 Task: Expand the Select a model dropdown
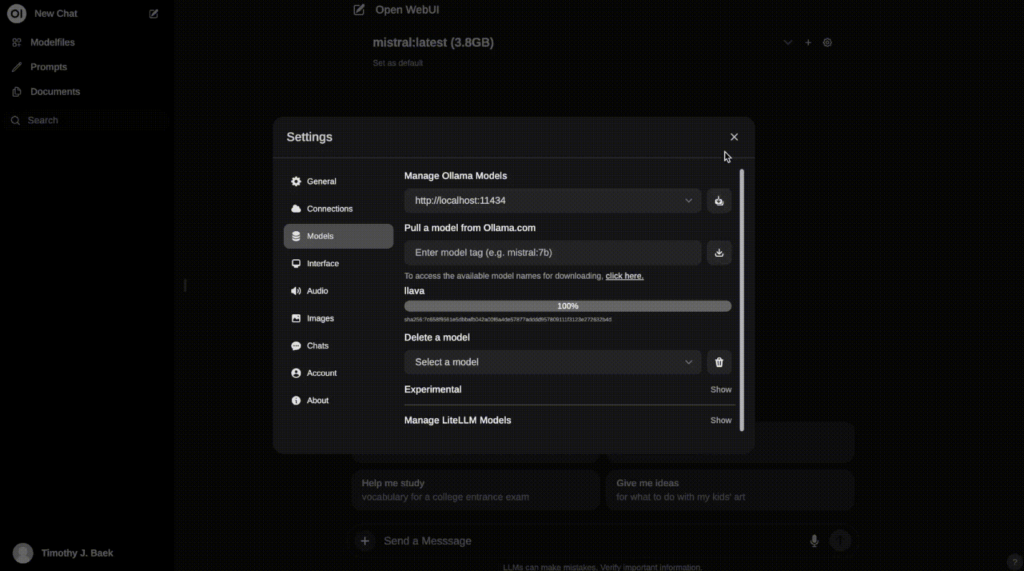pyautogui.click(x=552, y=362)
